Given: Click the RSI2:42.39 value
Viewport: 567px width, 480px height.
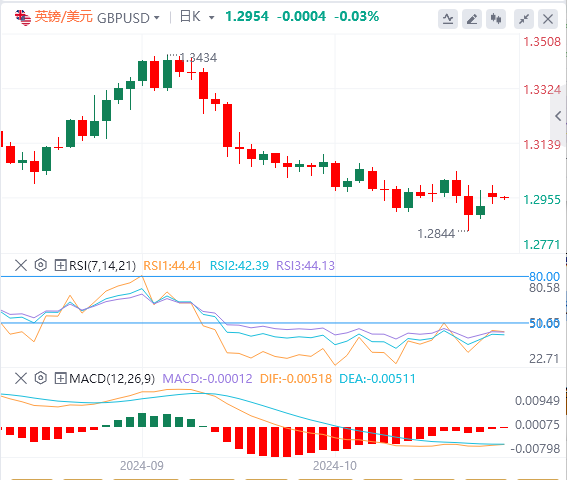Looking at the screenshot, I should 239,266.
